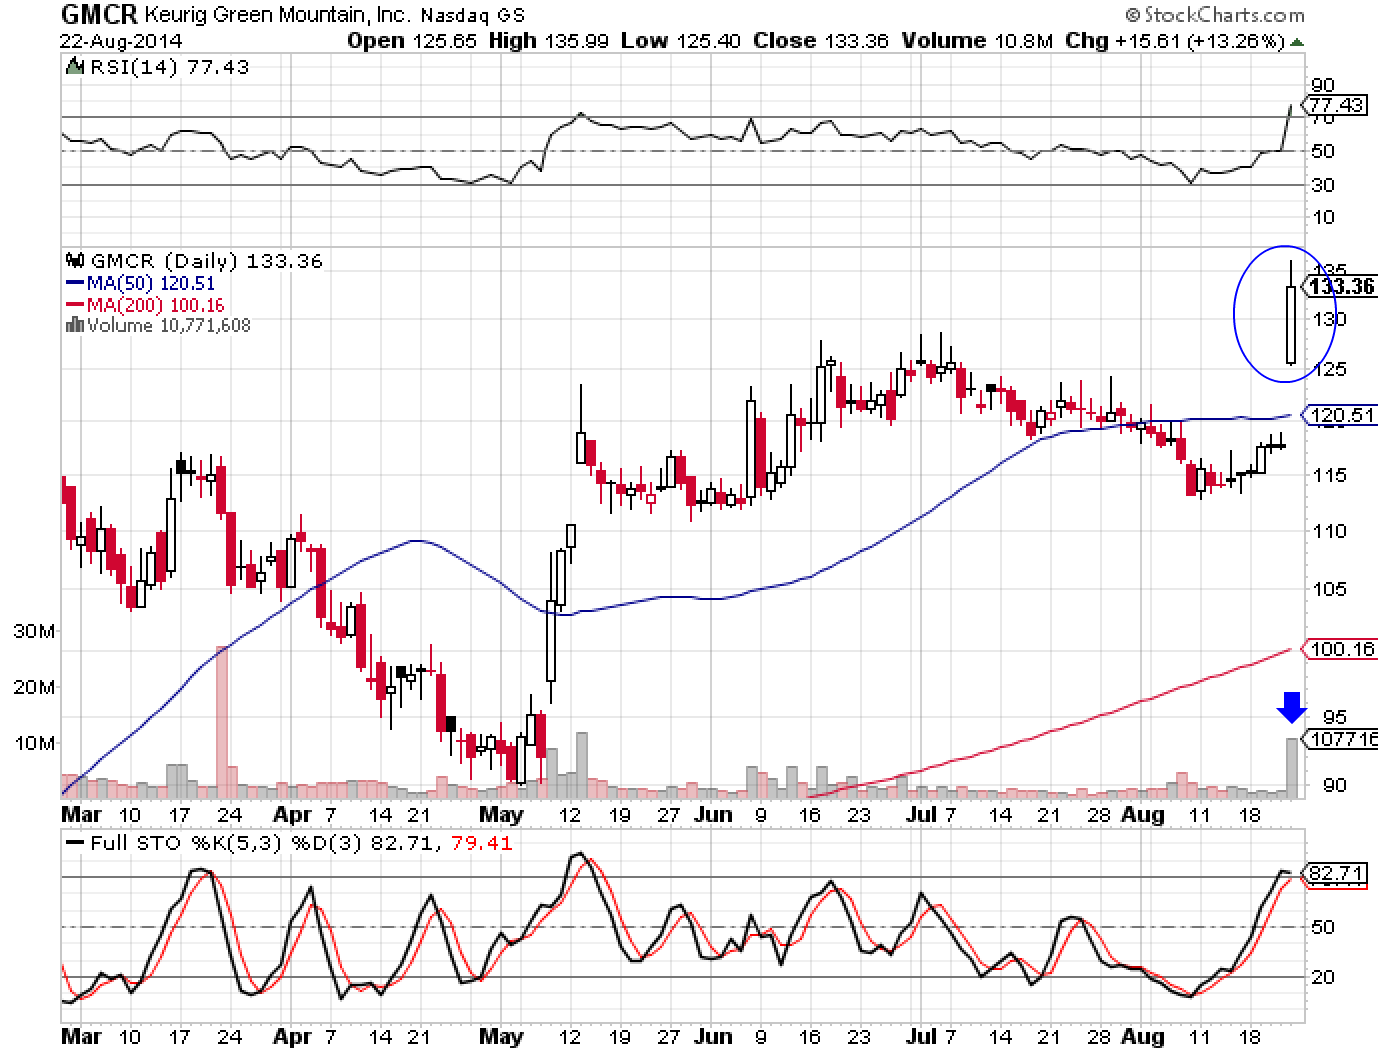
Task: Click the 82.71 value tag on stochastic axis
Action: coord(1335,874)
